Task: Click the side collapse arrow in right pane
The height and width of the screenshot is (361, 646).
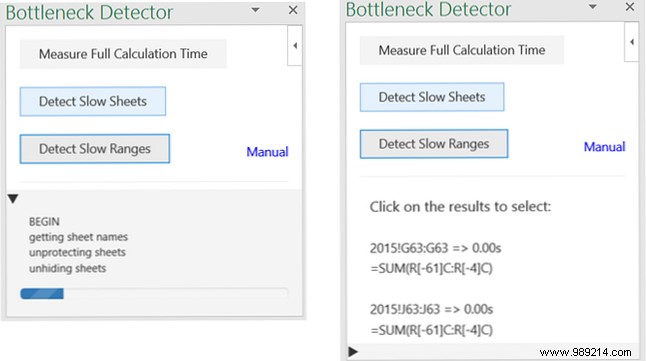Action: 632,42
